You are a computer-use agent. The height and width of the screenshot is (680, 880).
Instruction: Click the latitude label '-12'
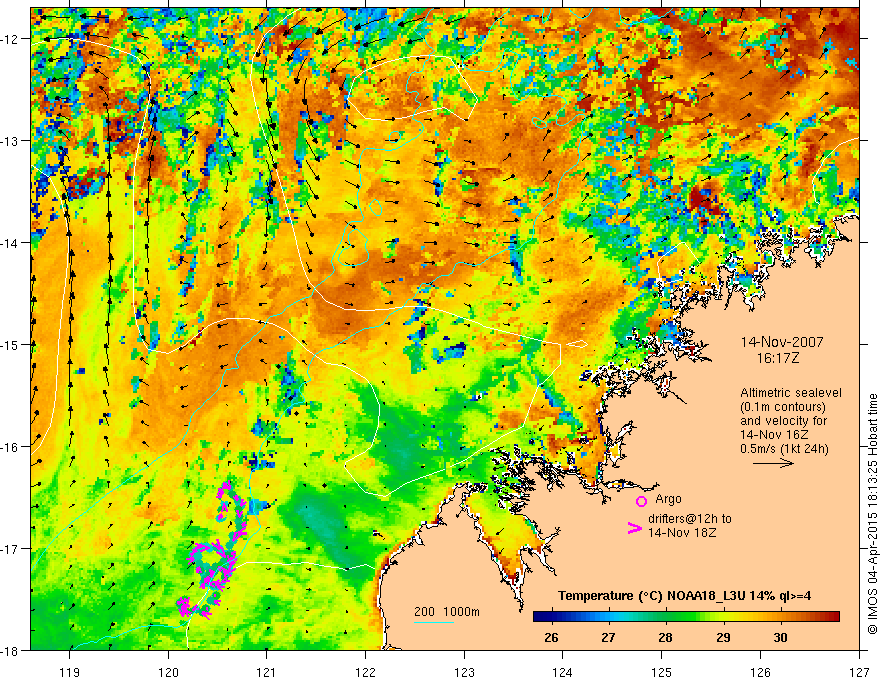click(x=12, y=39)
